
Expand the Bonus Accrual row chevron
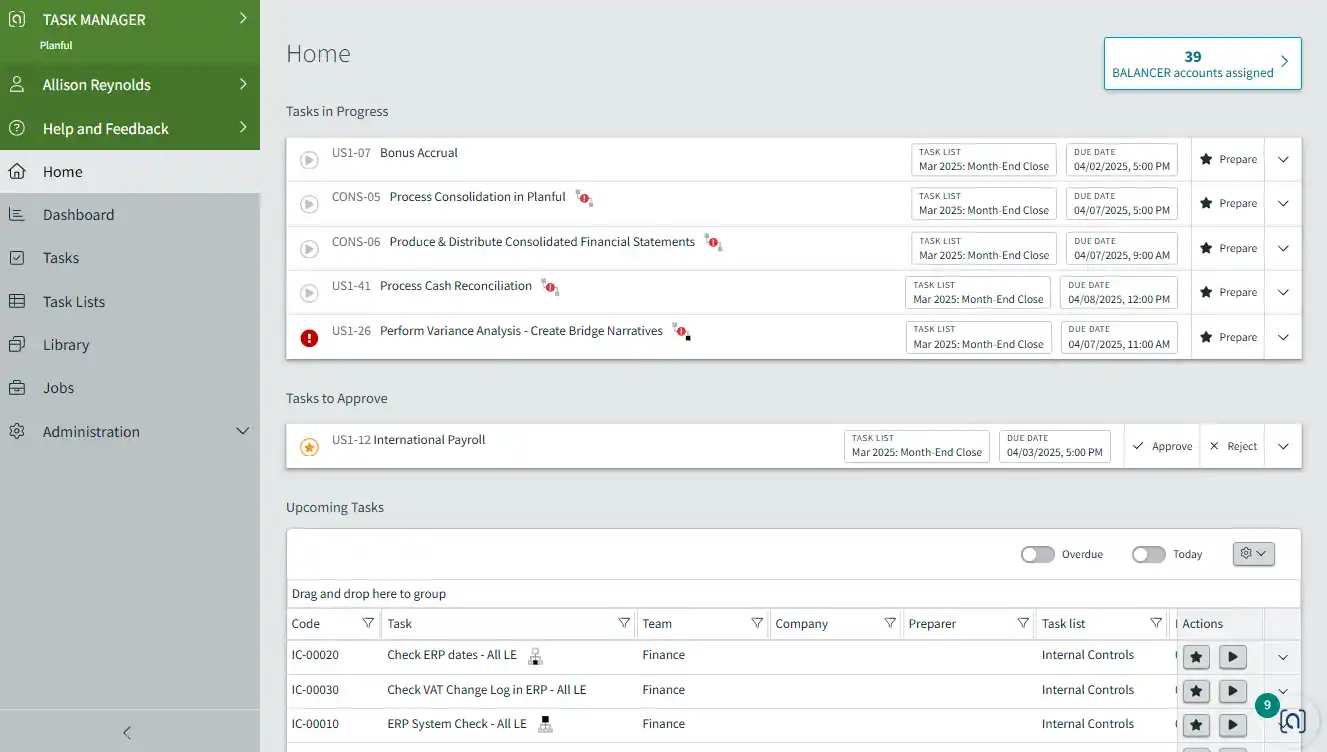[1282, 159]
